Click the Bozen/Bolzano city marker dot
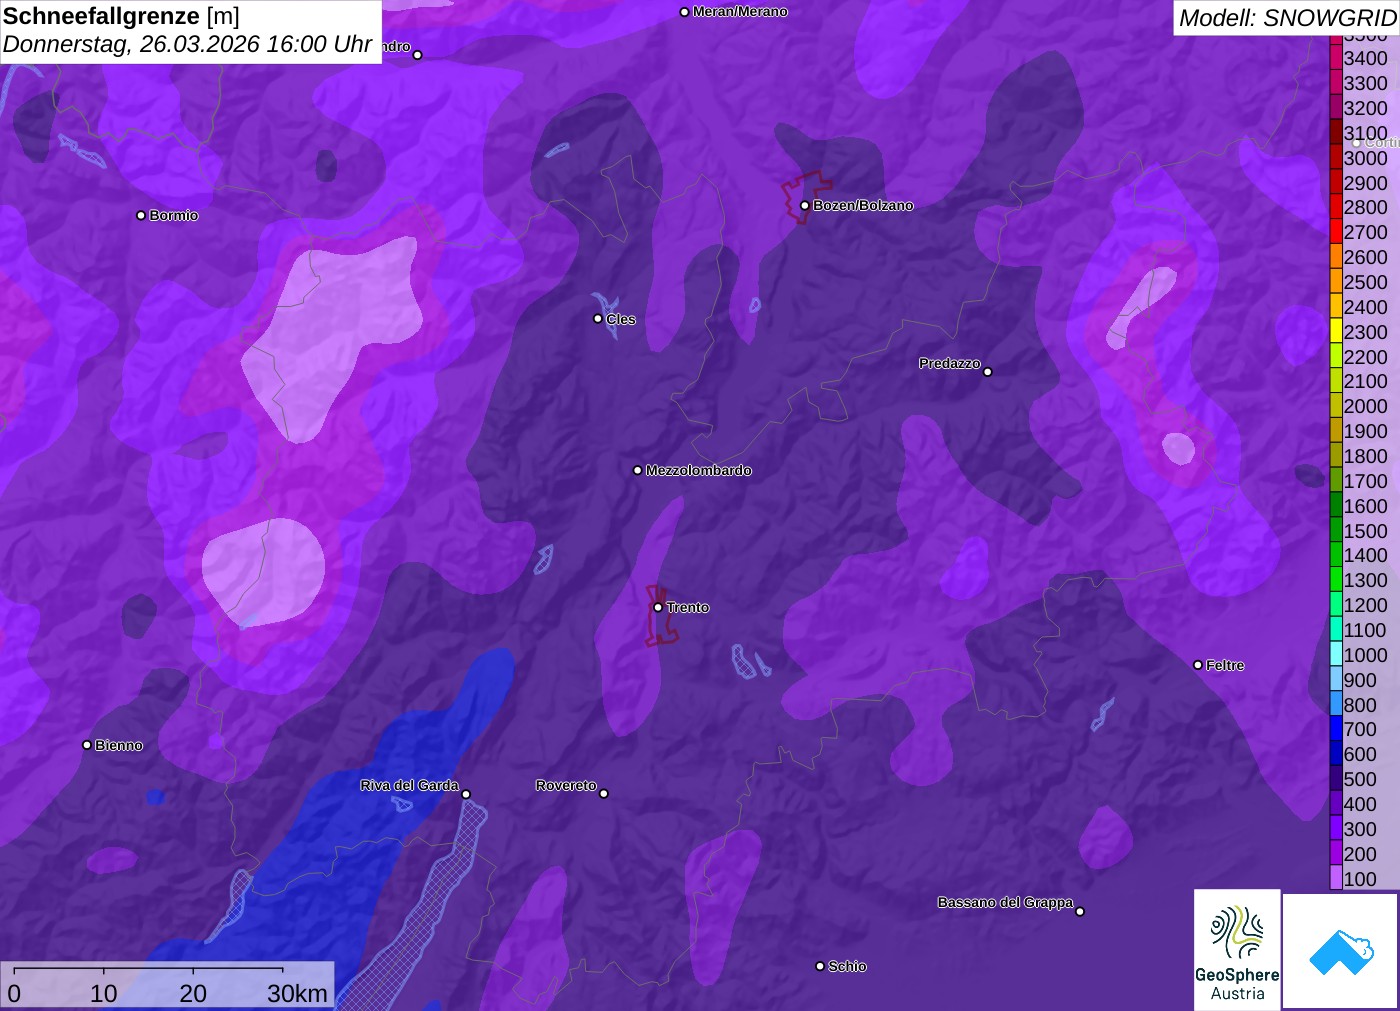This screenshot has width=1400, height=1011. (805, 206)
